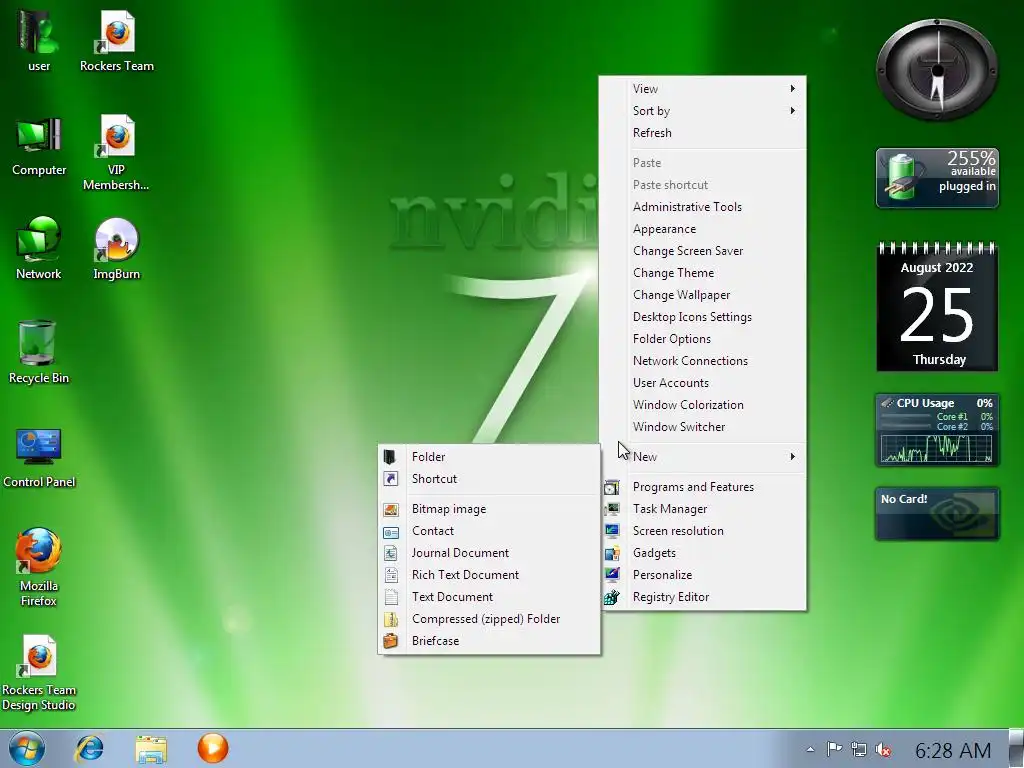1024x768 pixels.
Task: Select the Computer desktop icon
Action: pos(39,146)
